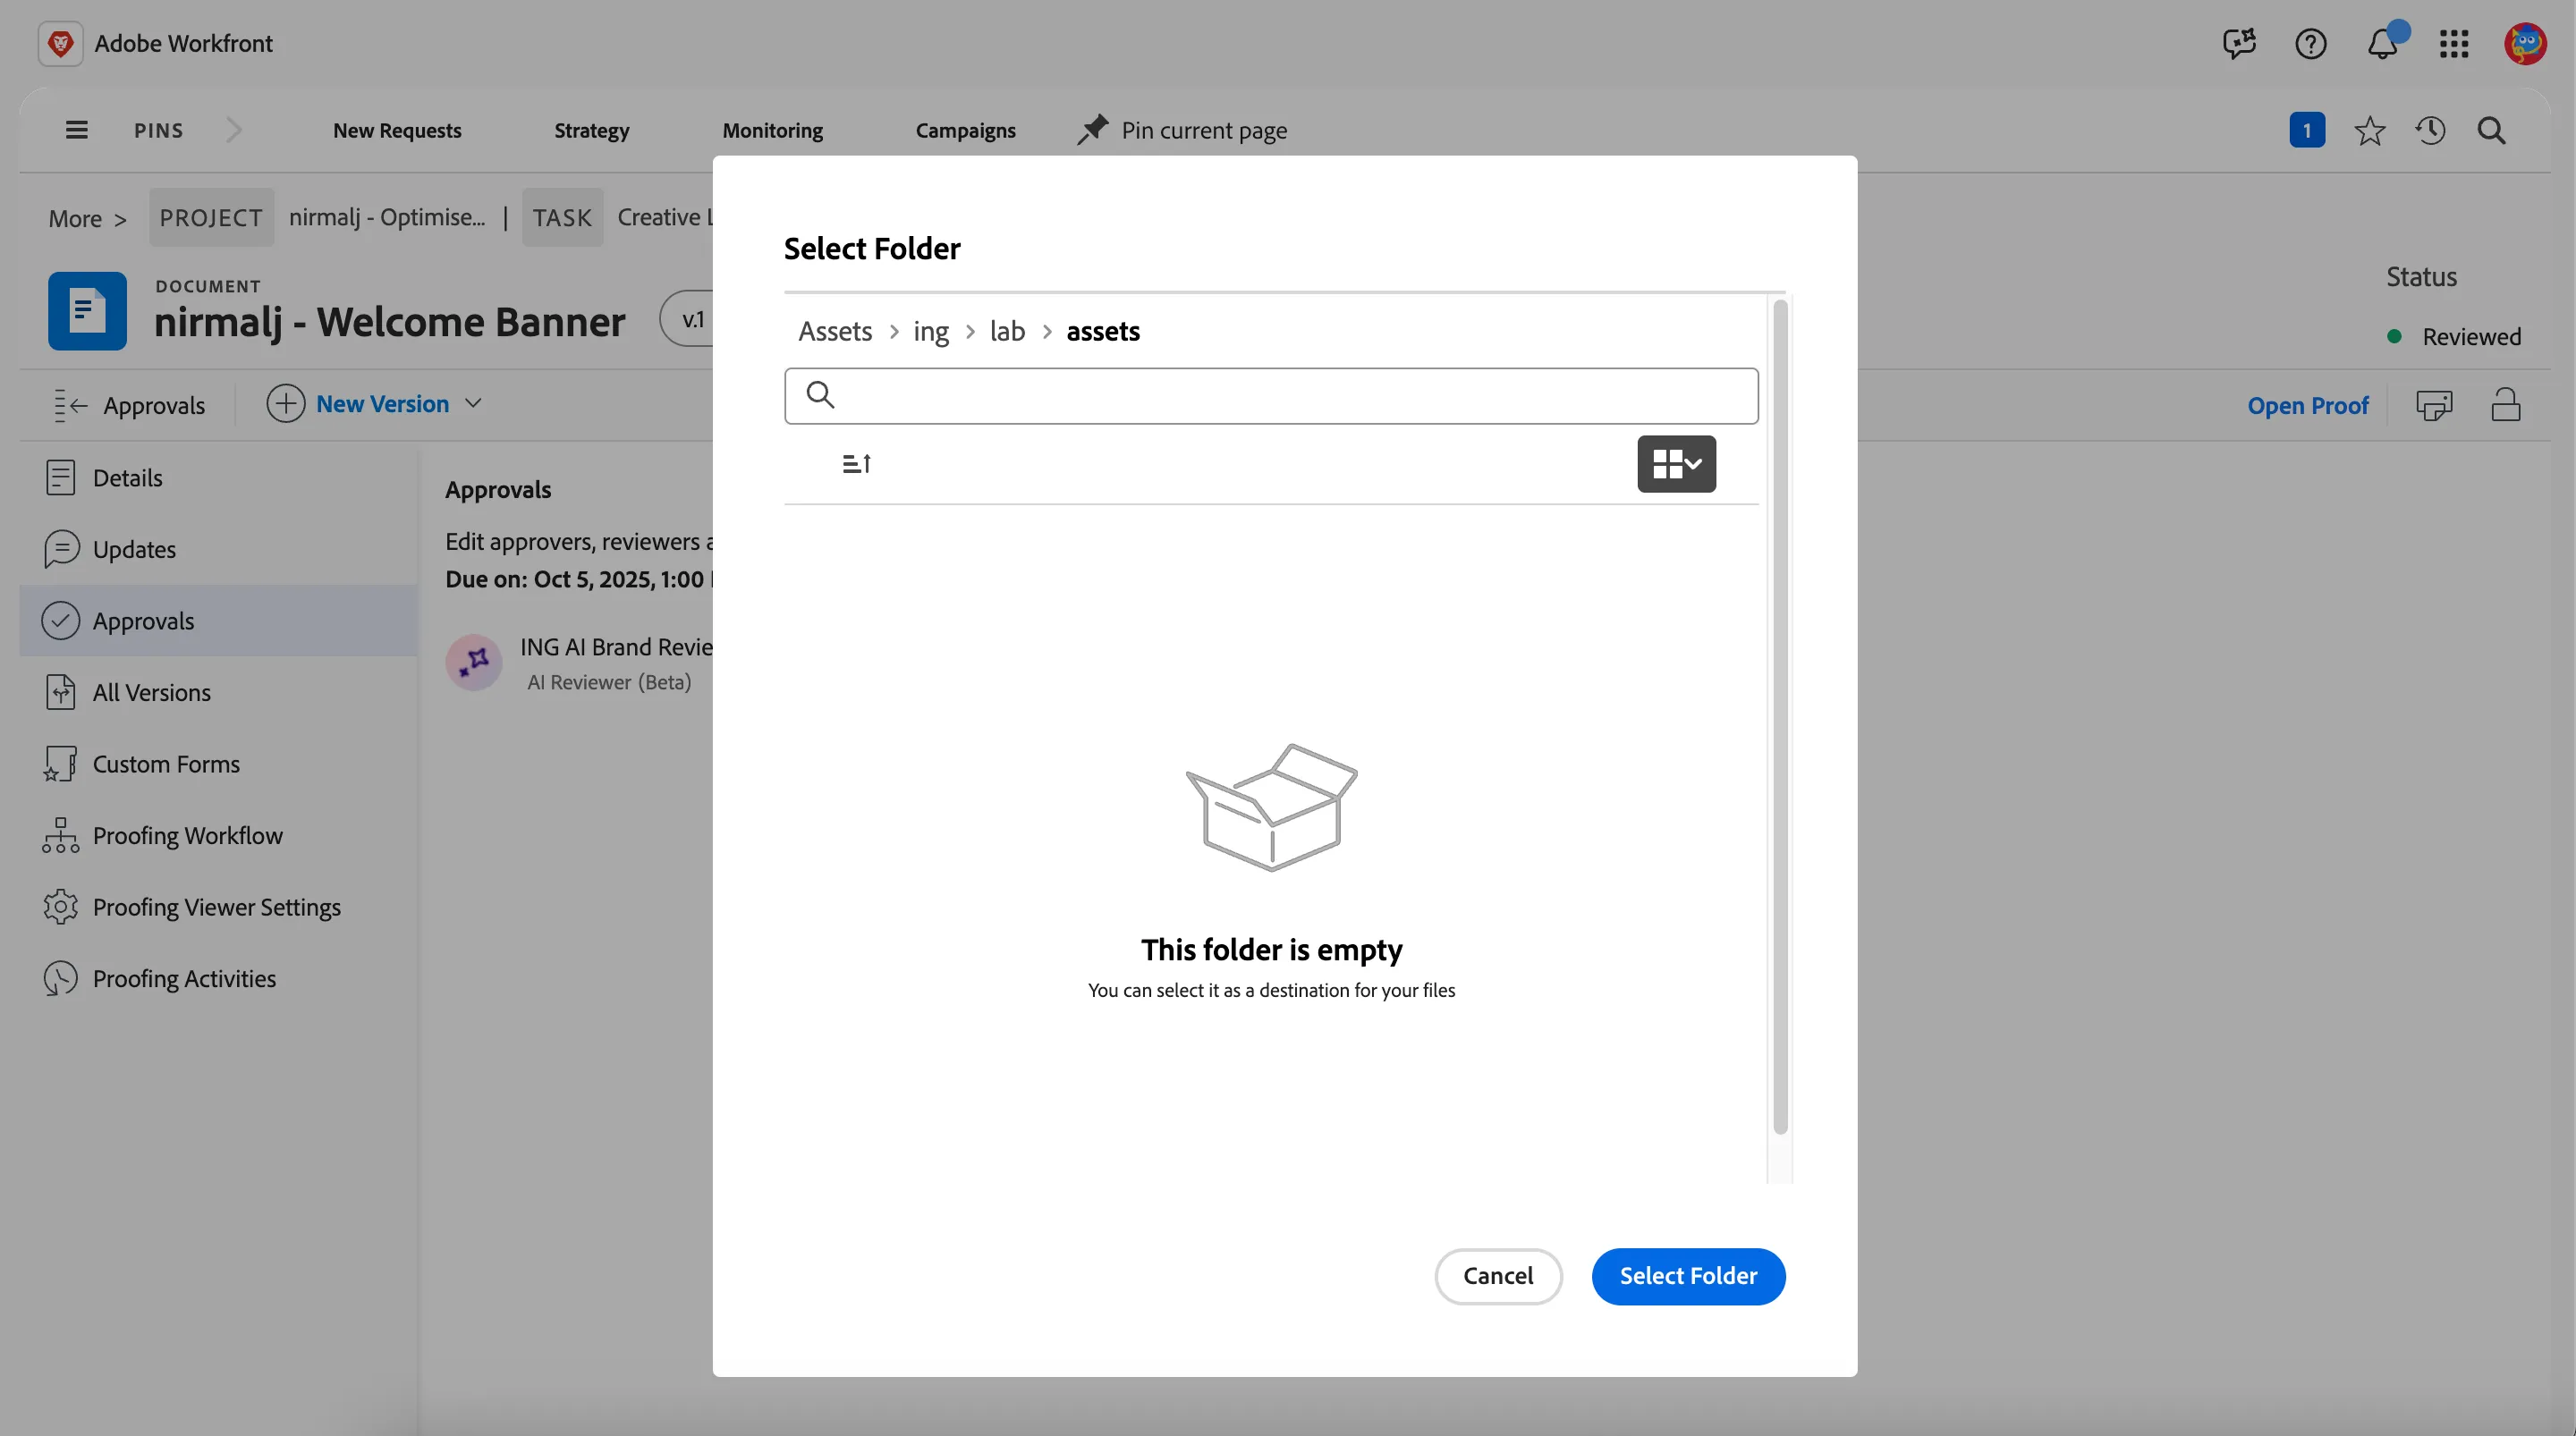The image size is (2576, 1436).
Task: Click the blue pinned count badge
Action: point(2306,130)
